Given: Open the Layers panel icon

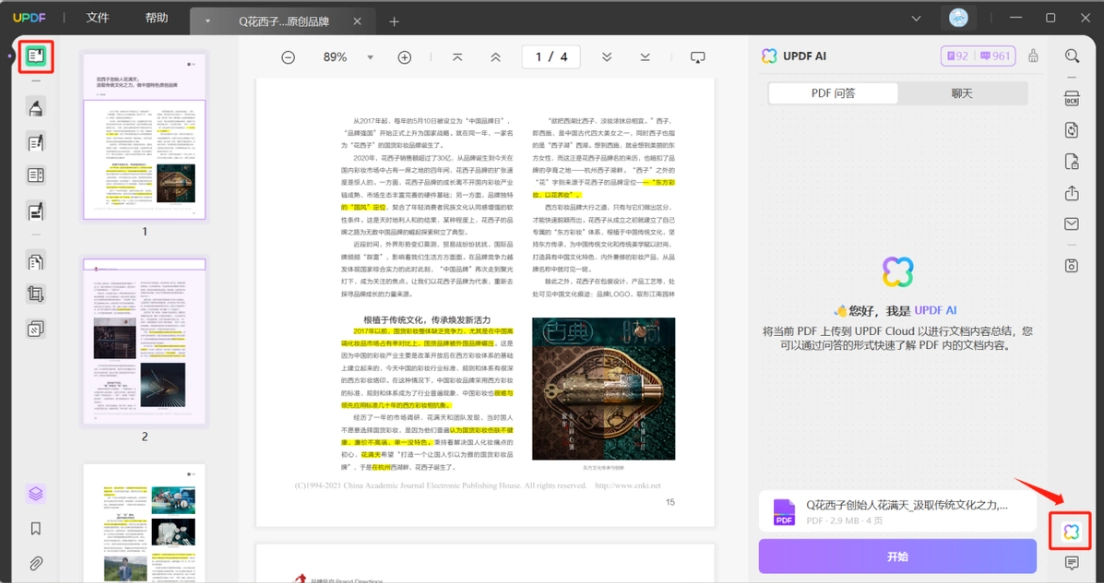Looking at the screenshot, I should pyautogui.click(x=36, y=494).
